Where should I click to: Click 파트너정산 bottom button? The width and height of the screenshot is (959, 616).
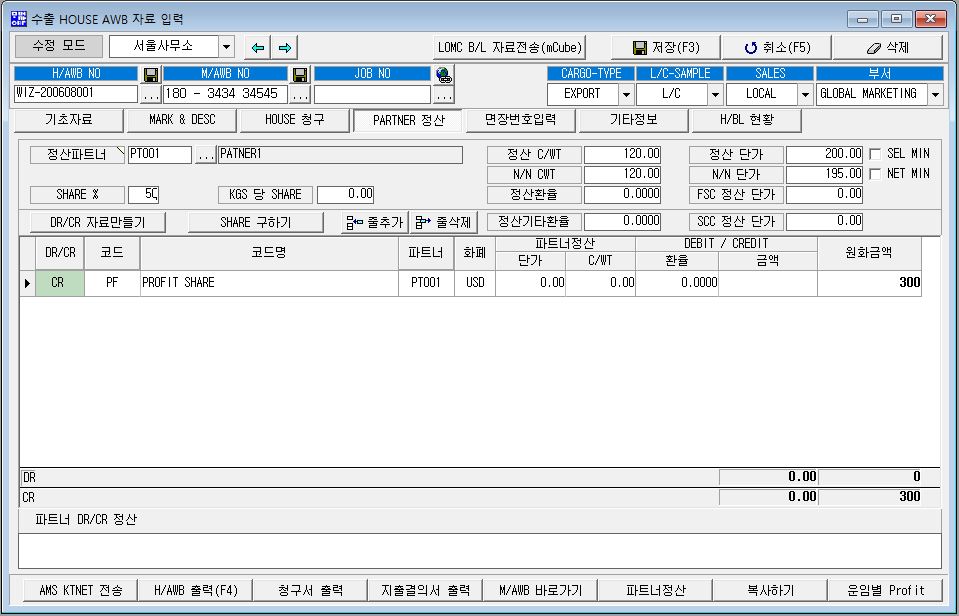656,590
